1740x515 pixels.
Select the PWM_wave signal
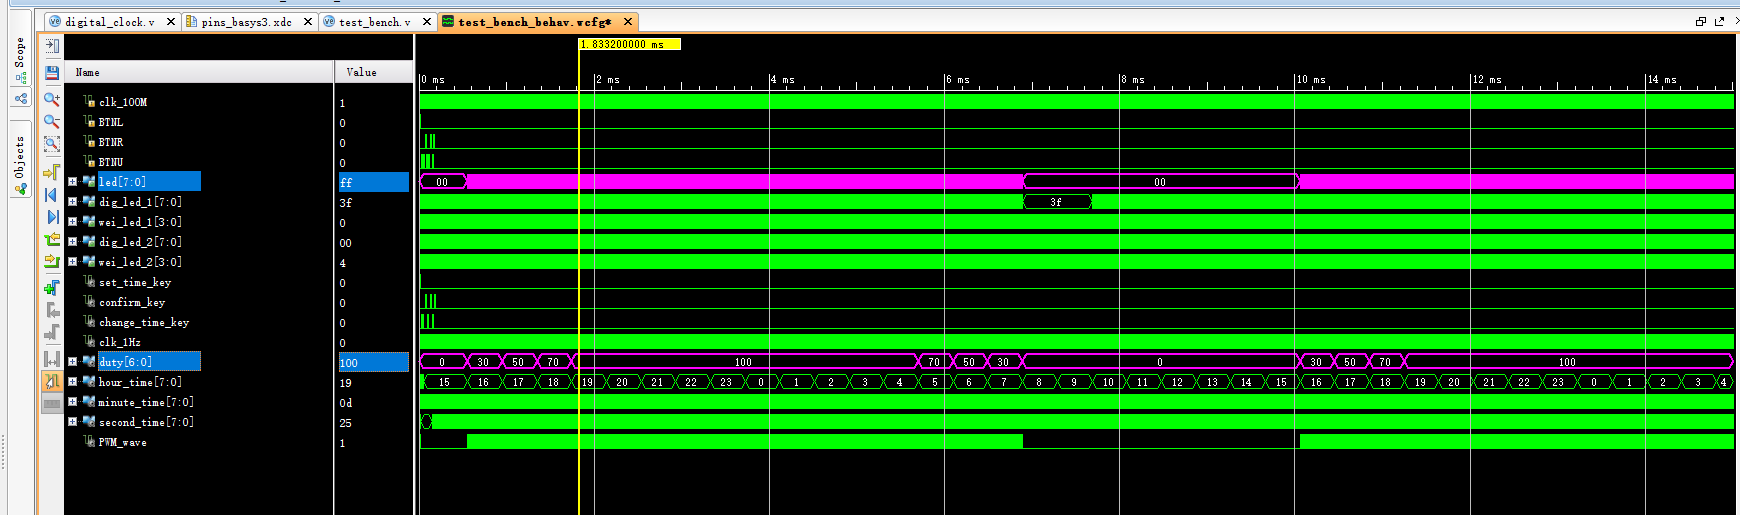(x=122, y=442)
